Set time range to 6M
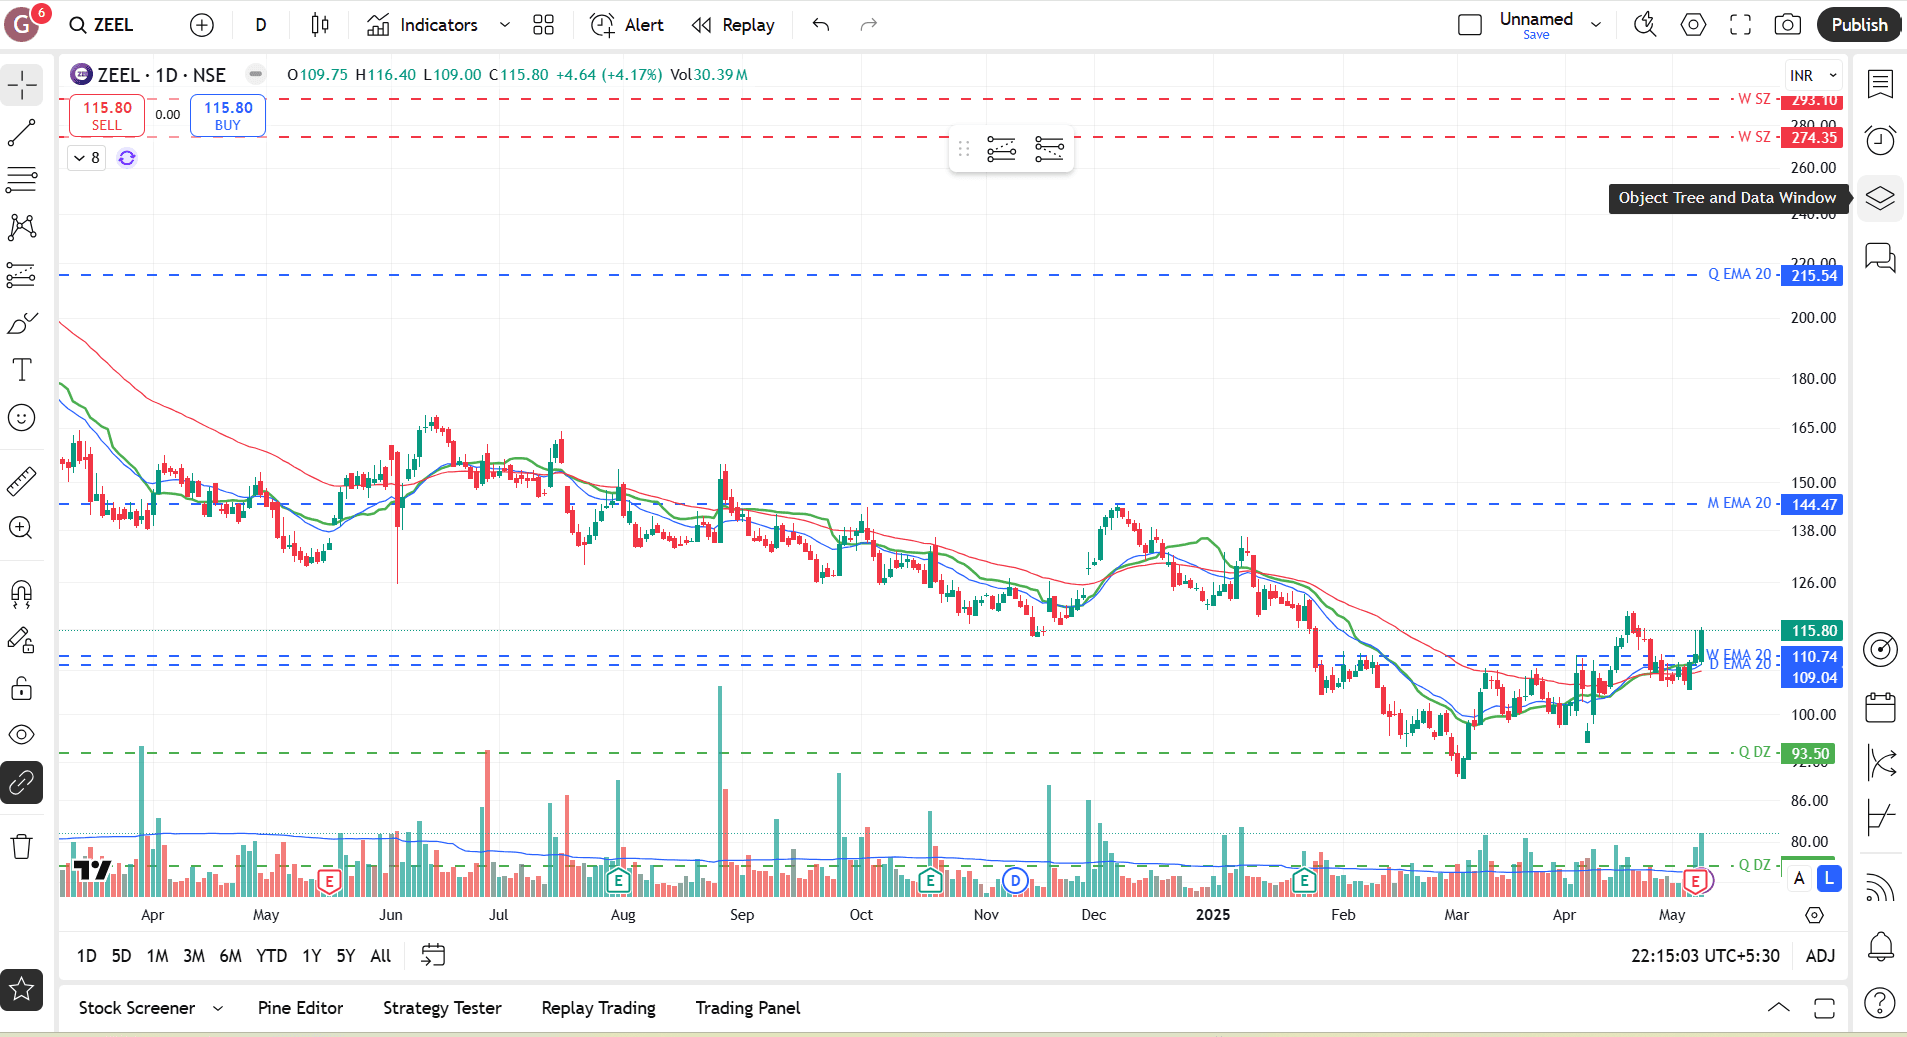The height and width of the screenshot is (1037, 1907). coord(230,956)
